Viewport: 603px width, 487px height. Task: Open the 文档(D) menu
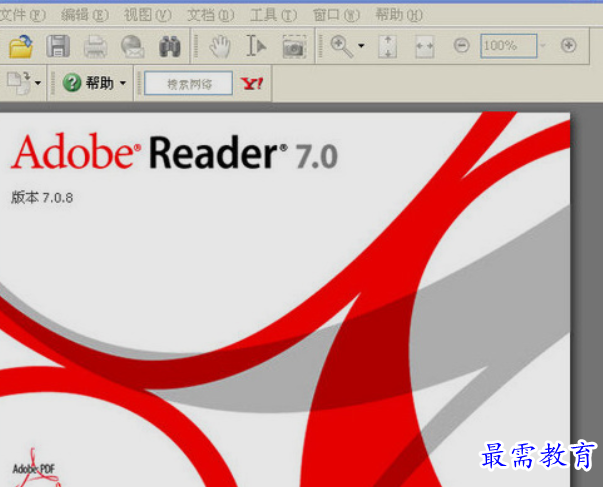(x=210, y=15)
